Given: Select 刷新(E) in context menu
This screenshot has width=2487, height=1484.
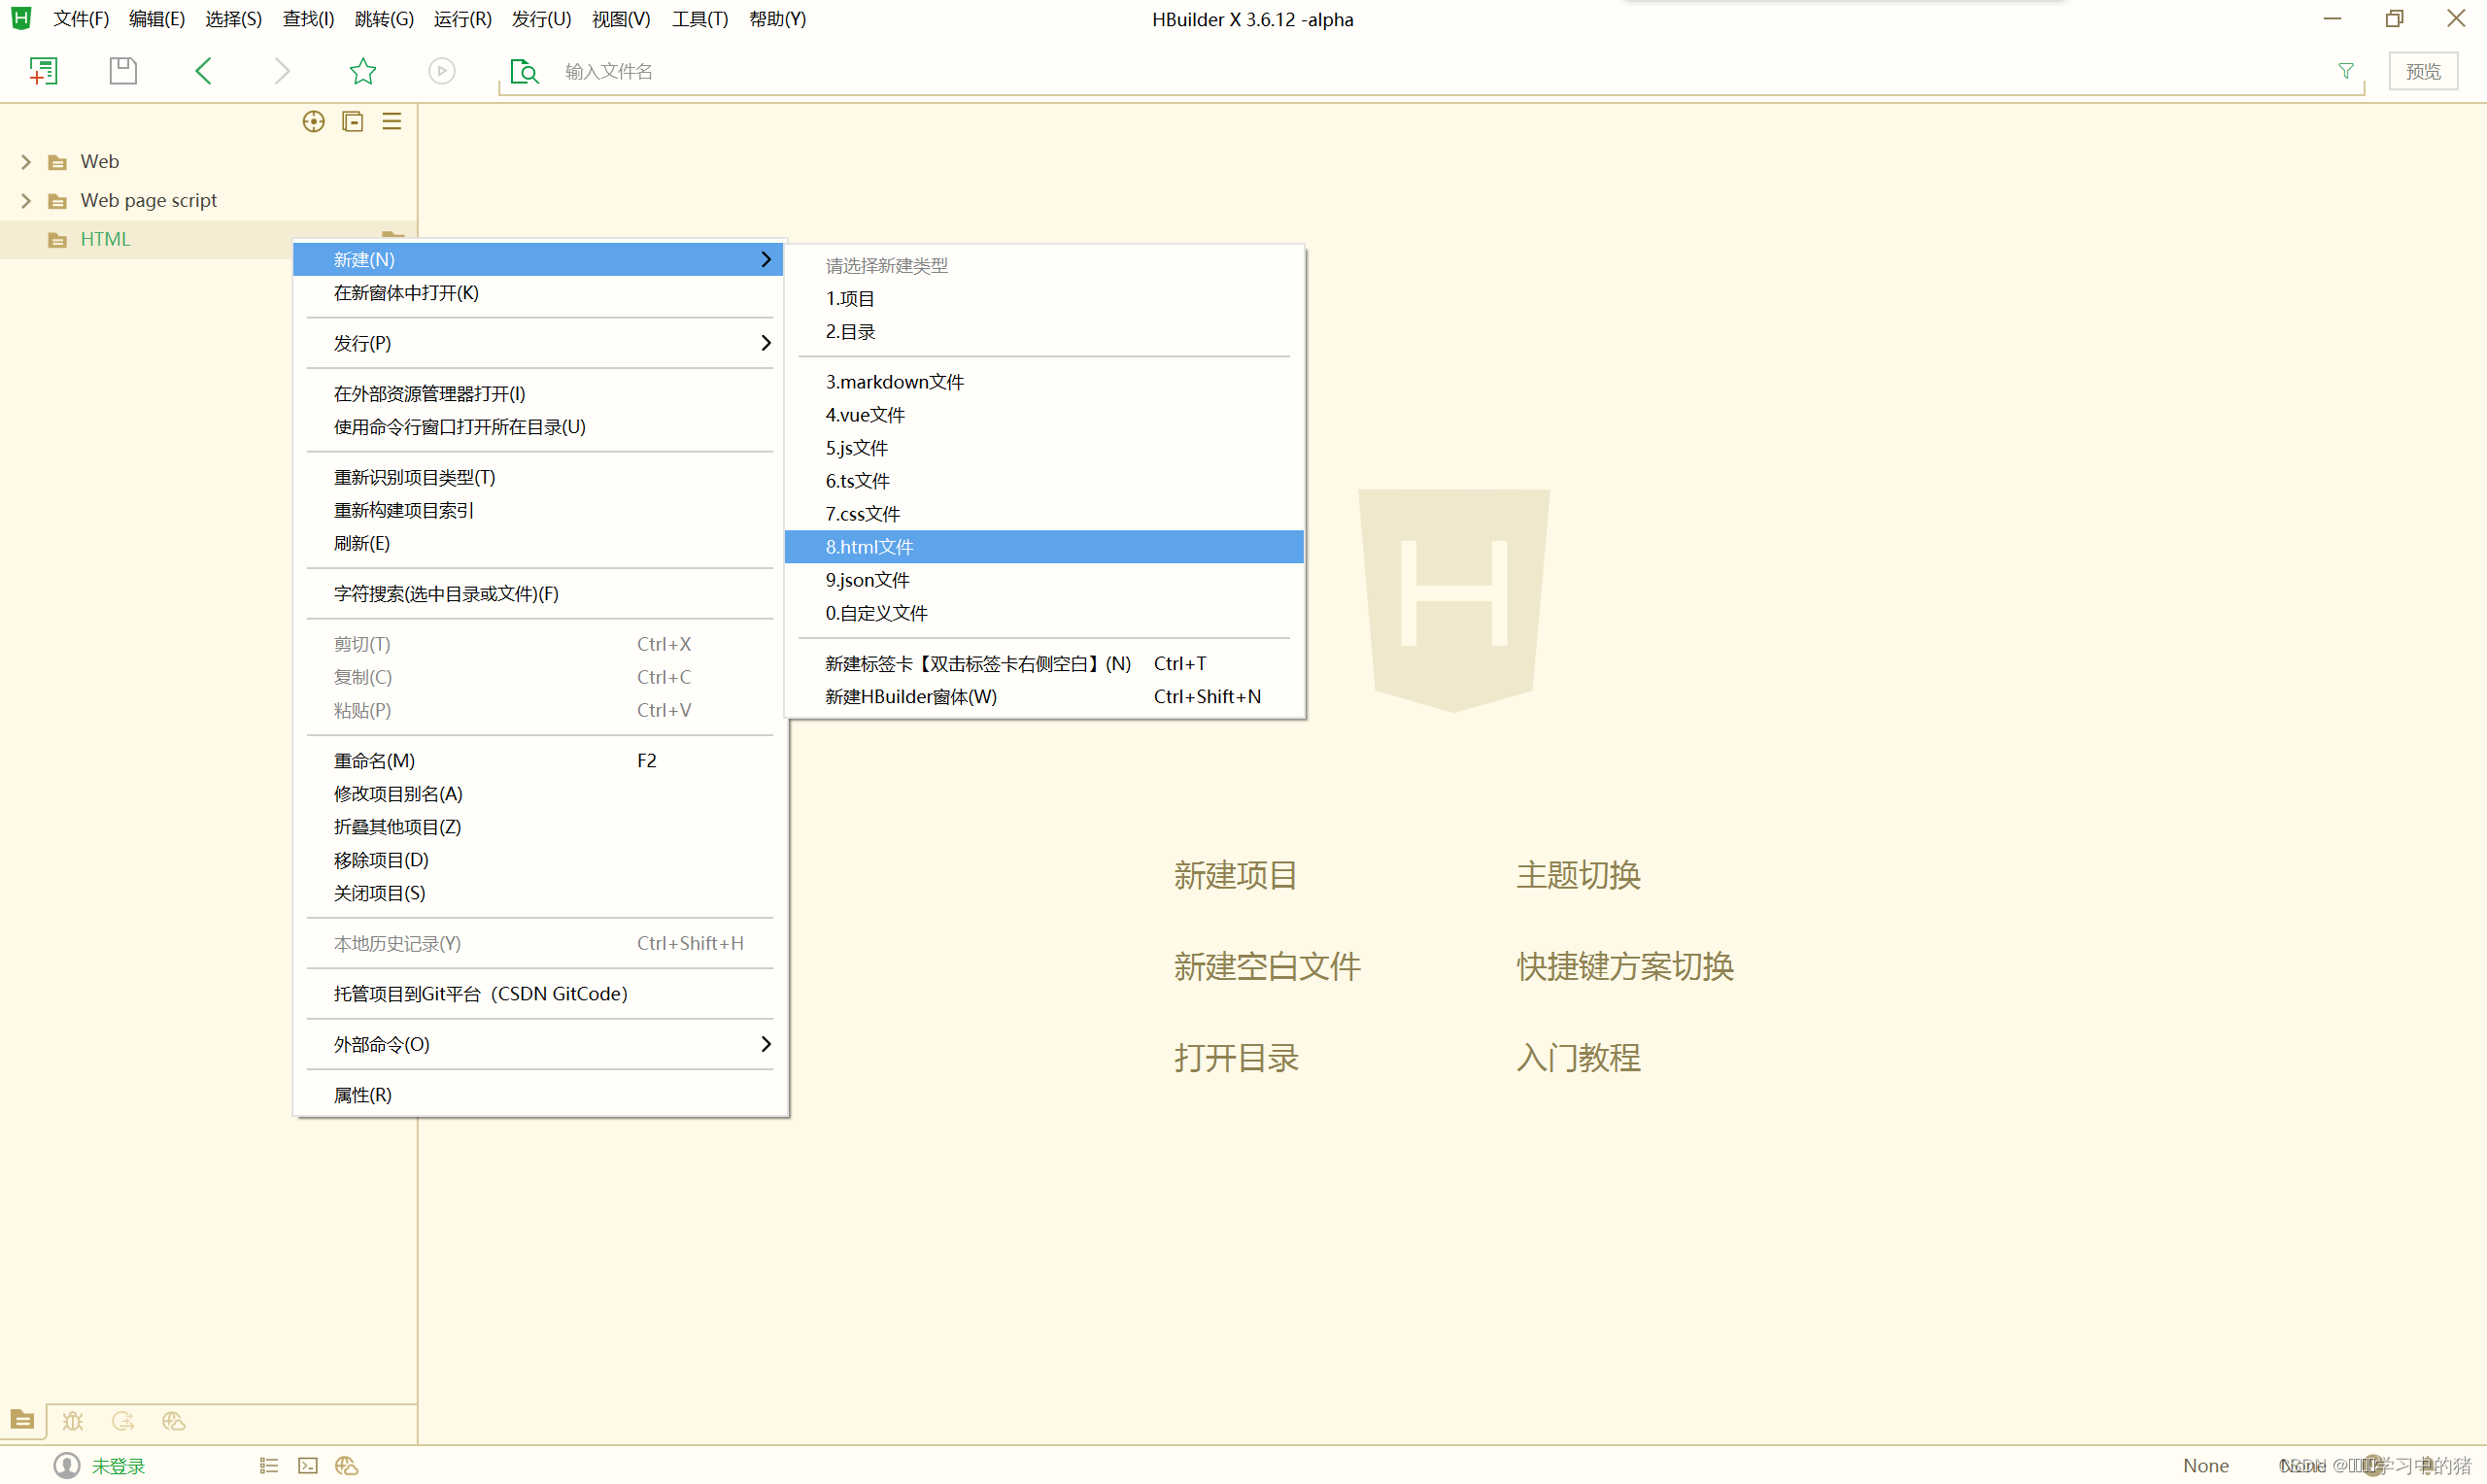Looking at the screenshot, I should click(540, 544).
